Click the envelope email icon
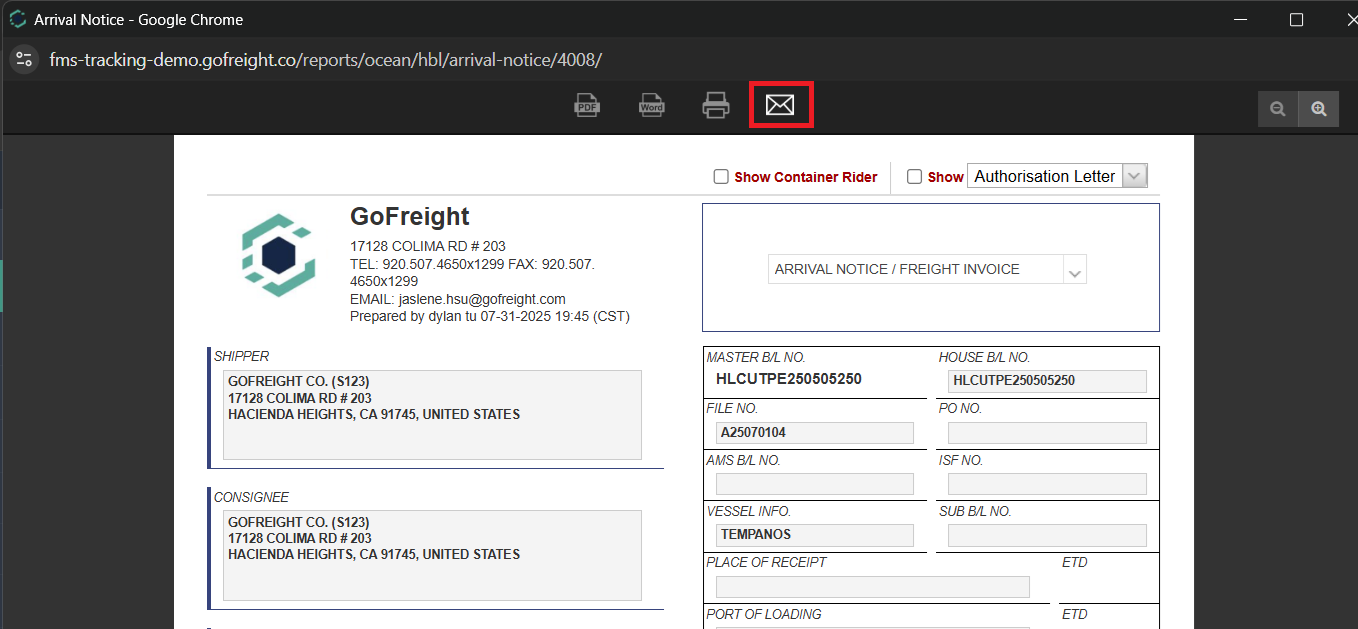The image size is (1358, 629). [x=780, y=105]
